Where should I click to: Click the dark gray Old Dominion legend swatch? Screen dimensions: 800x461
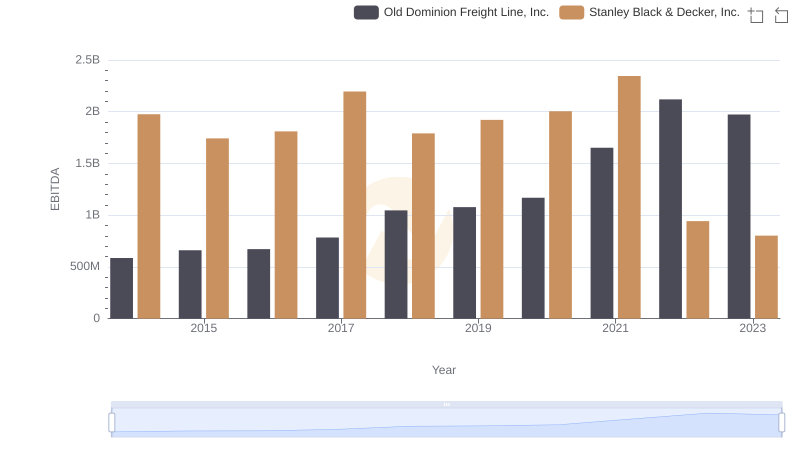pyautogui.click(x=366, y=12)
